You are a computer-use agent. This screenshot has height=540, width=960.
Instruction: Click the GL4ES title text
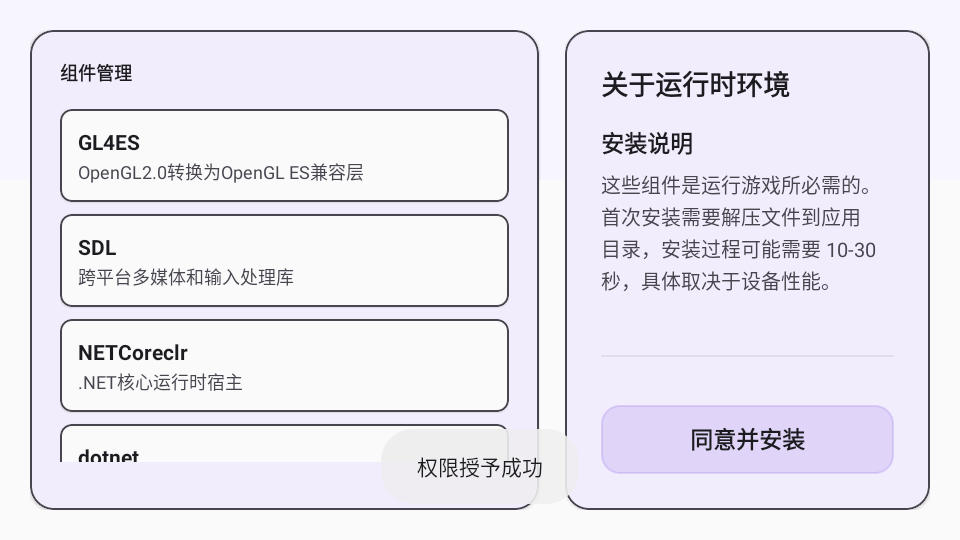pyautogui.click(x=109, y=143)
